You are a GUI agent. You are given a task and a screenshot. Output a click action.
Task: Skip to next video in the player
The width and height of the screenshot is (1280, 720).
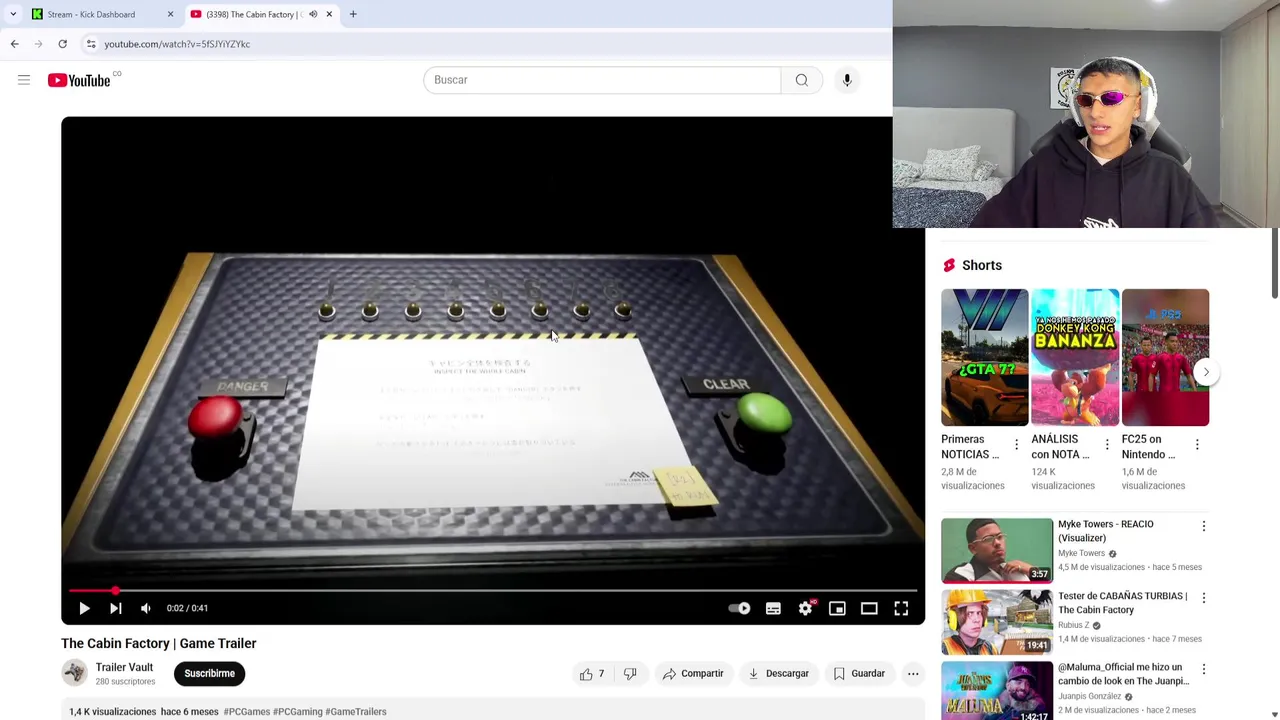(x=116, y=608)
